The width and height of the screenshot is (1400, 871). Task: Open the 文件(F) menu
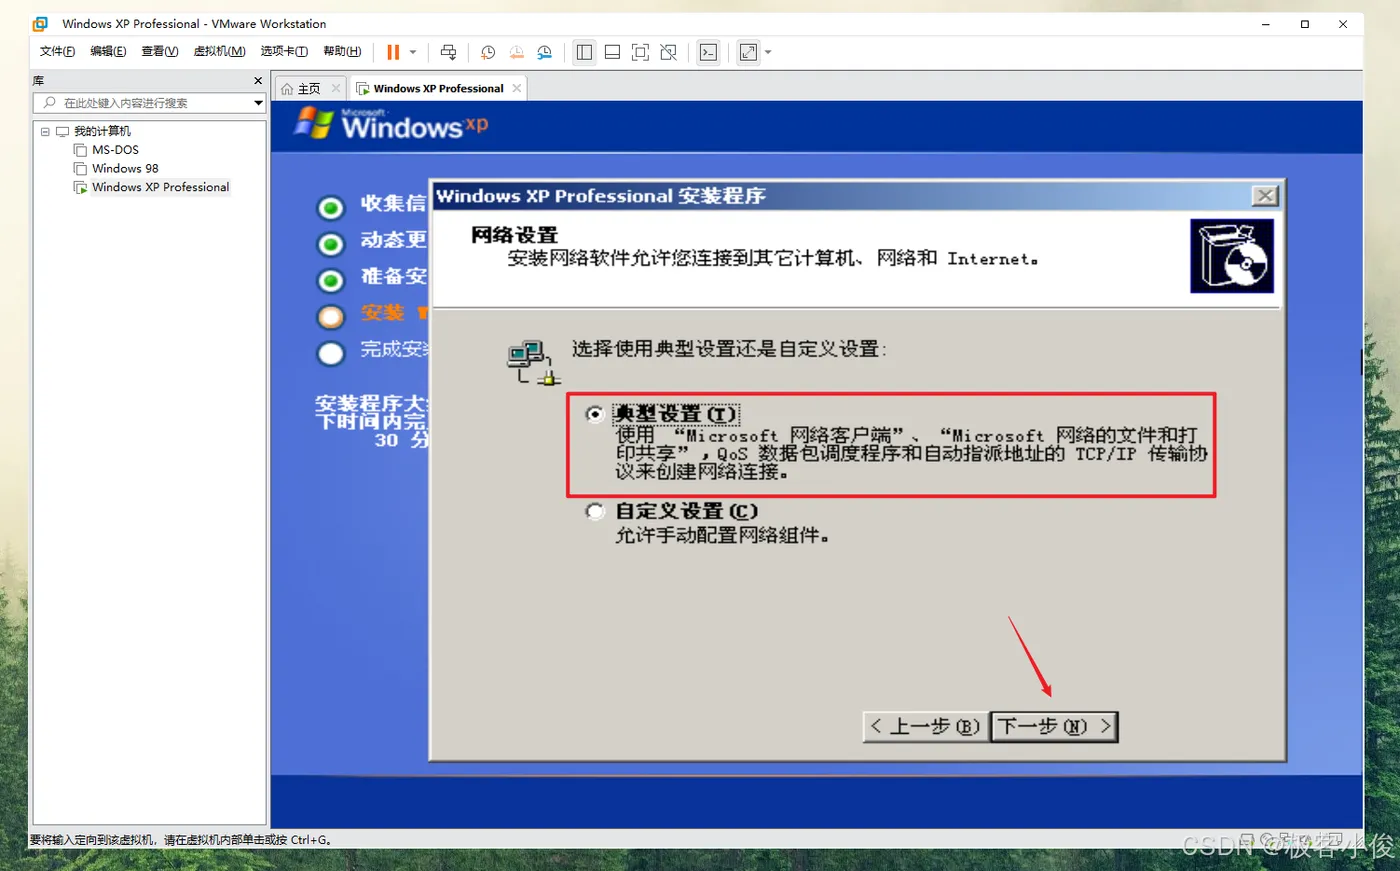57,51
